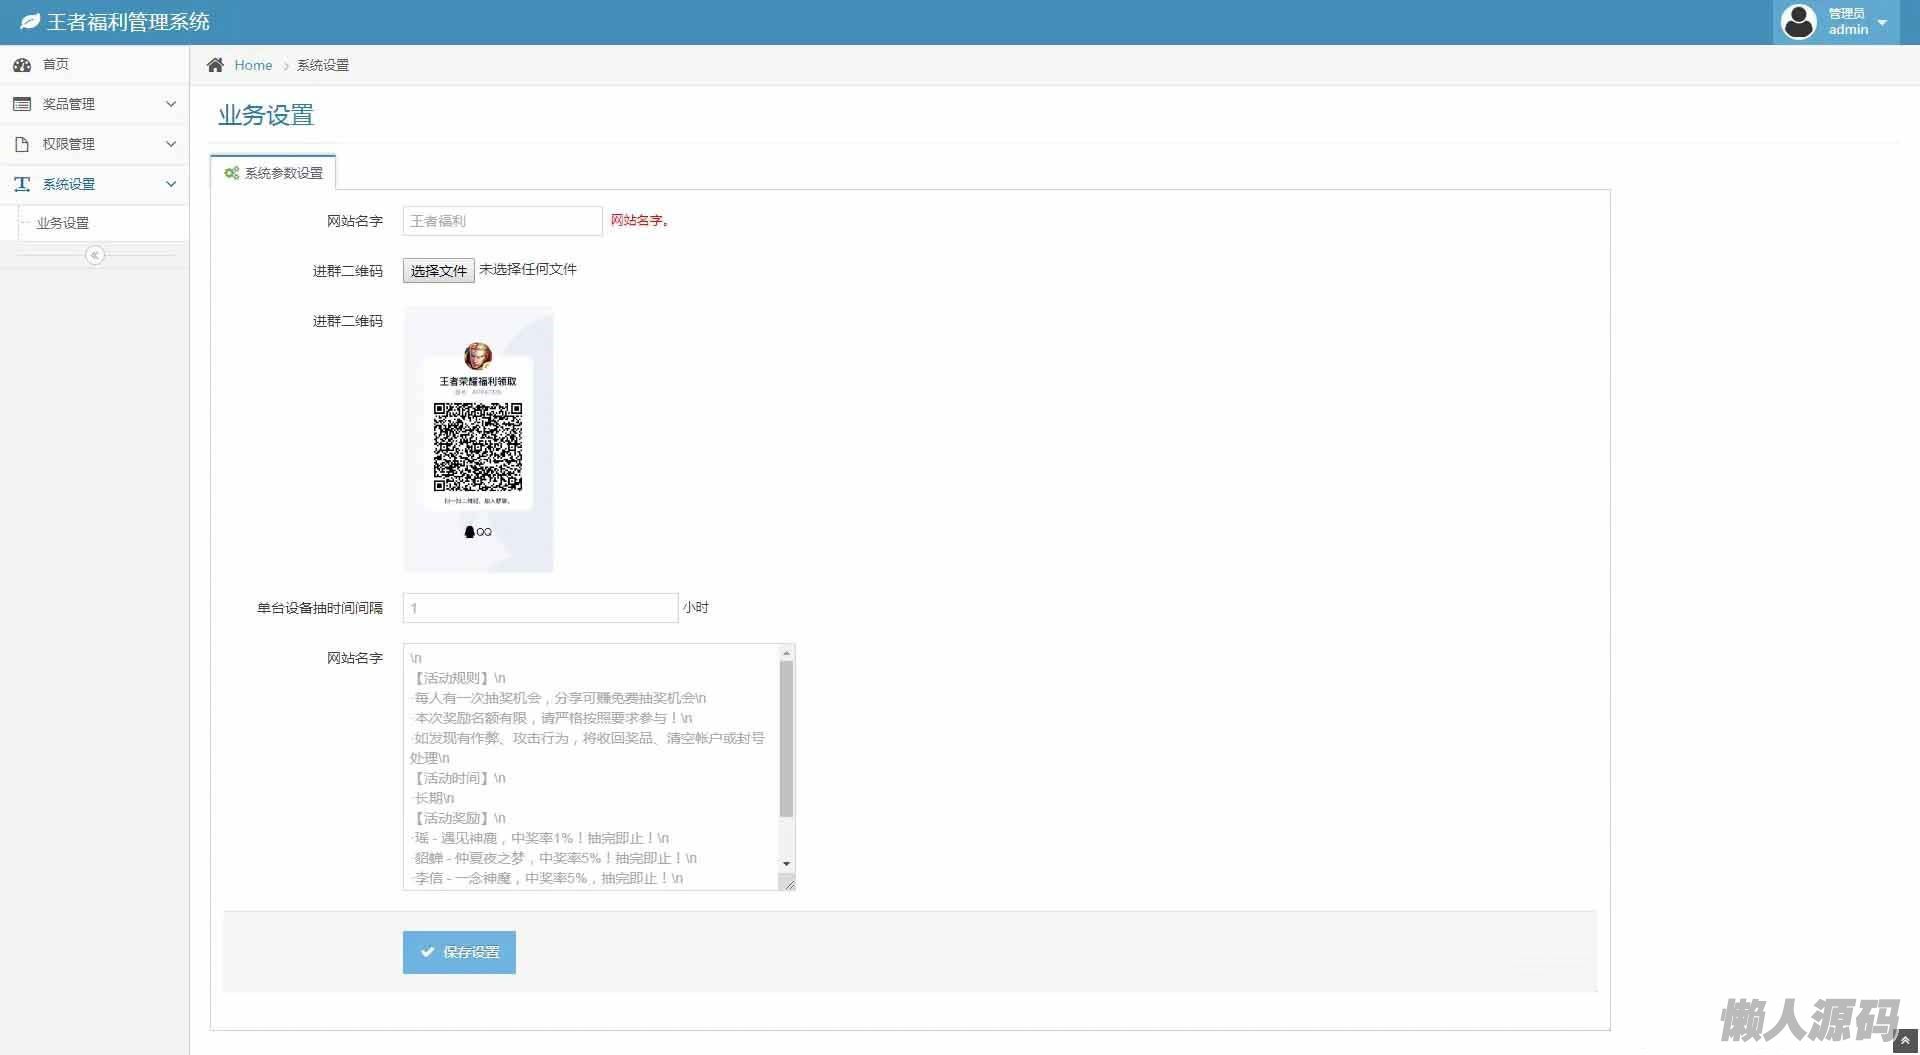Click 系统设置 breadcrumb text
Image resolution: width=1920 pixels, height=1055 pixels.
(323, 65)
